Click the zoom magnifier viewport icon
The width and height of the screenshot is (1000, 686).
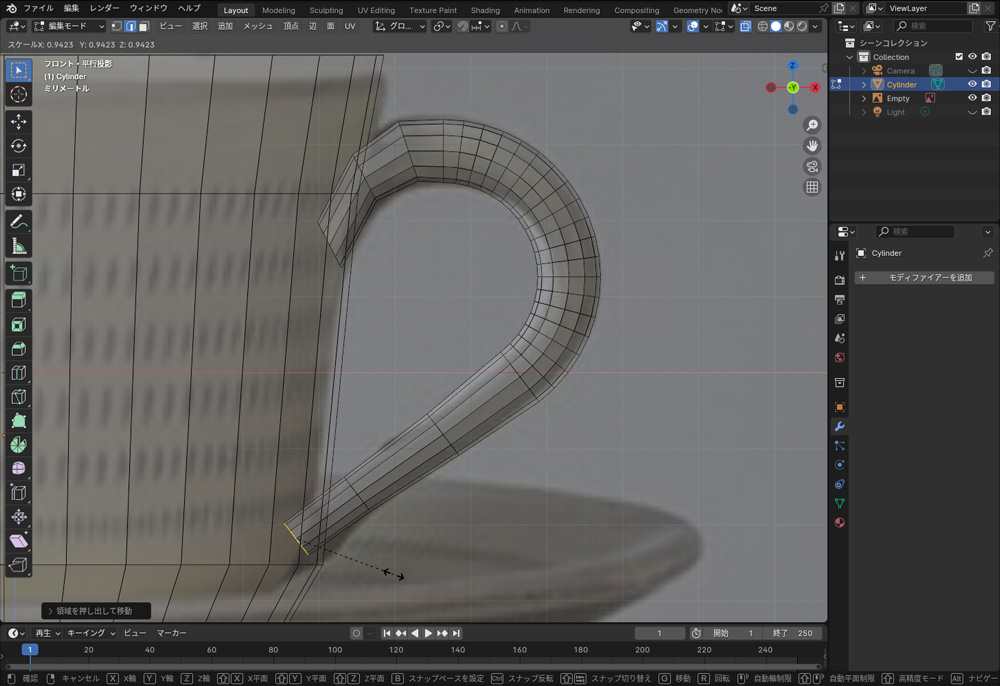(812, 125)
